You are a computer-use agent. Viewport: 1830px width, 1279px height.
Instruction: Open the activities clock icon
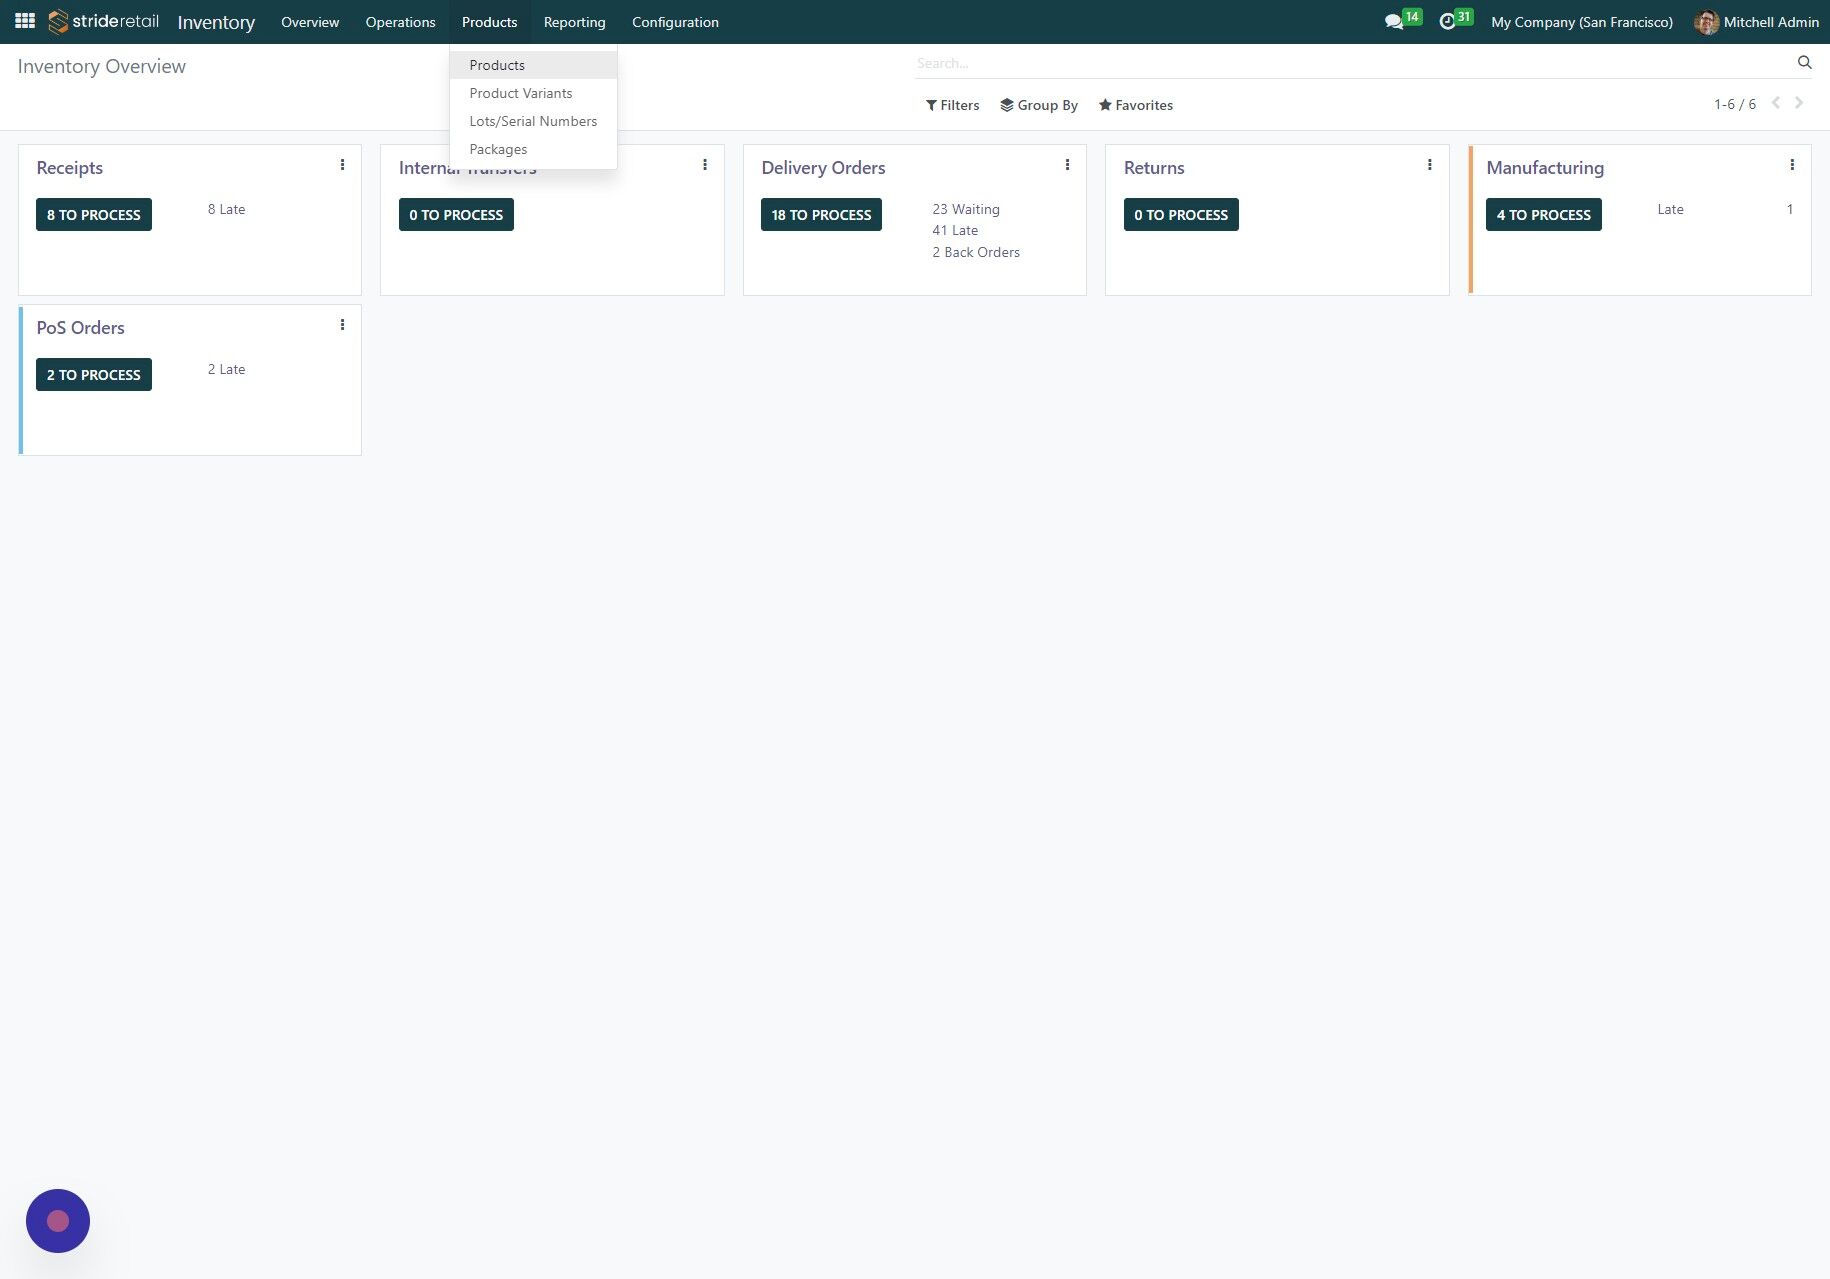[1447, 22]
